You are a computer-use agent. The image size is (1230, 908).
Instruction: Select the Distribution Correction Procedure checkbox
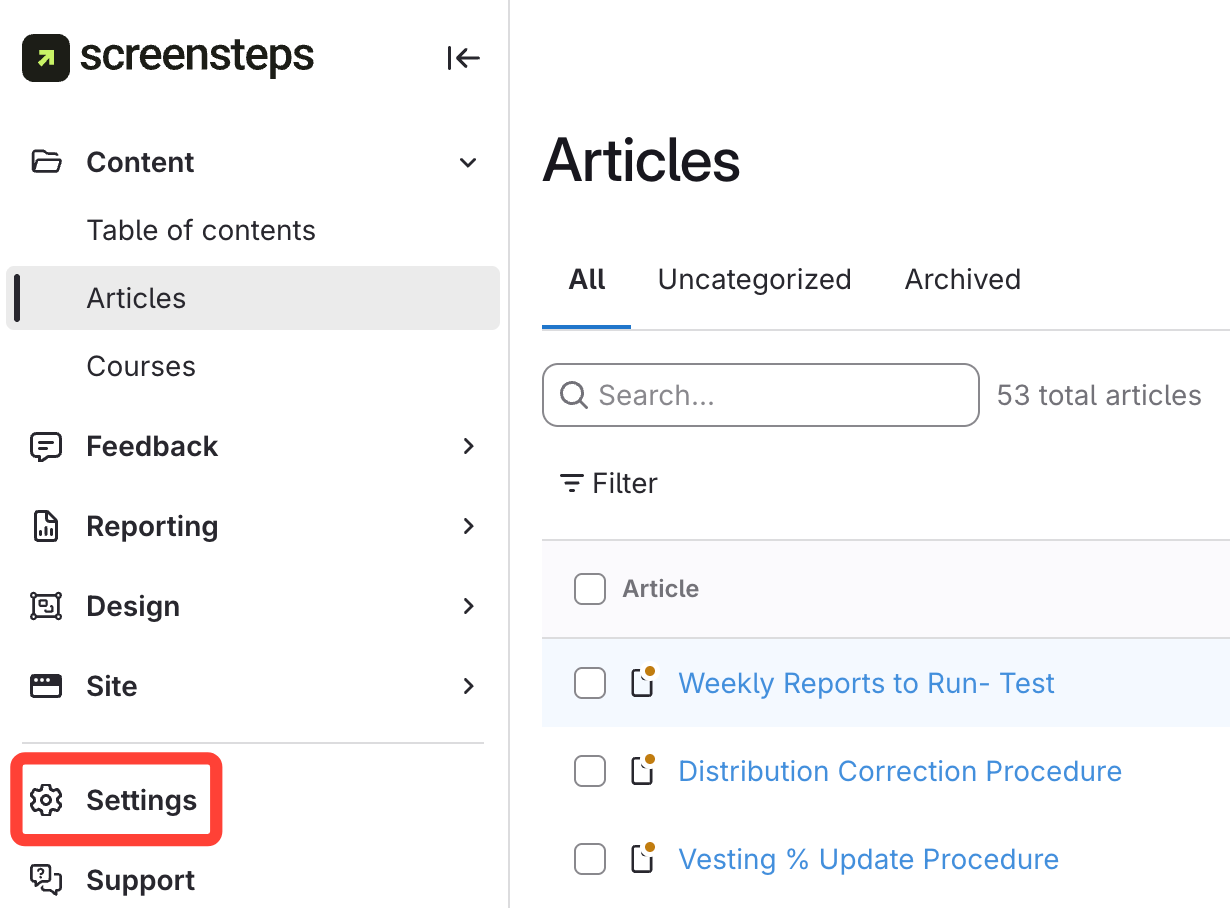(590, 772)
